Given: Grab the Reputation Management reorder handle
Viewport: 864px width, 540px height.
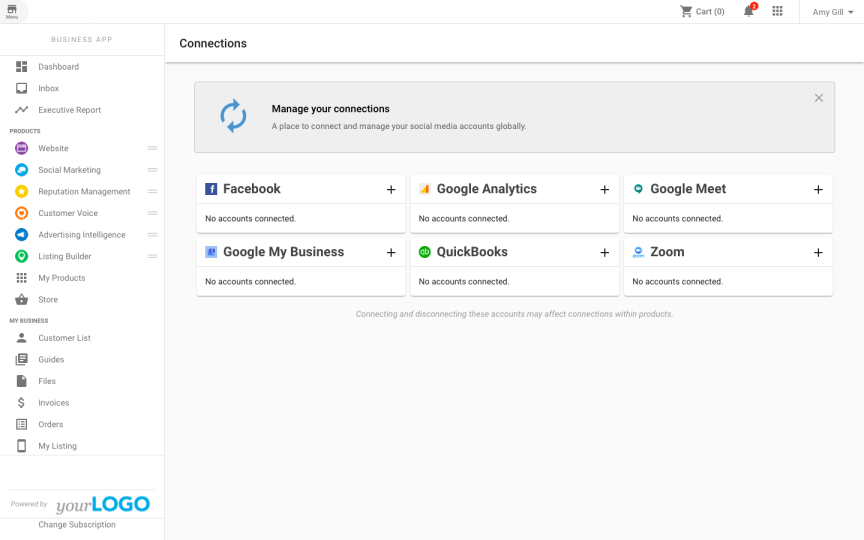Looking at the screenshot, I should coord(152,191).
